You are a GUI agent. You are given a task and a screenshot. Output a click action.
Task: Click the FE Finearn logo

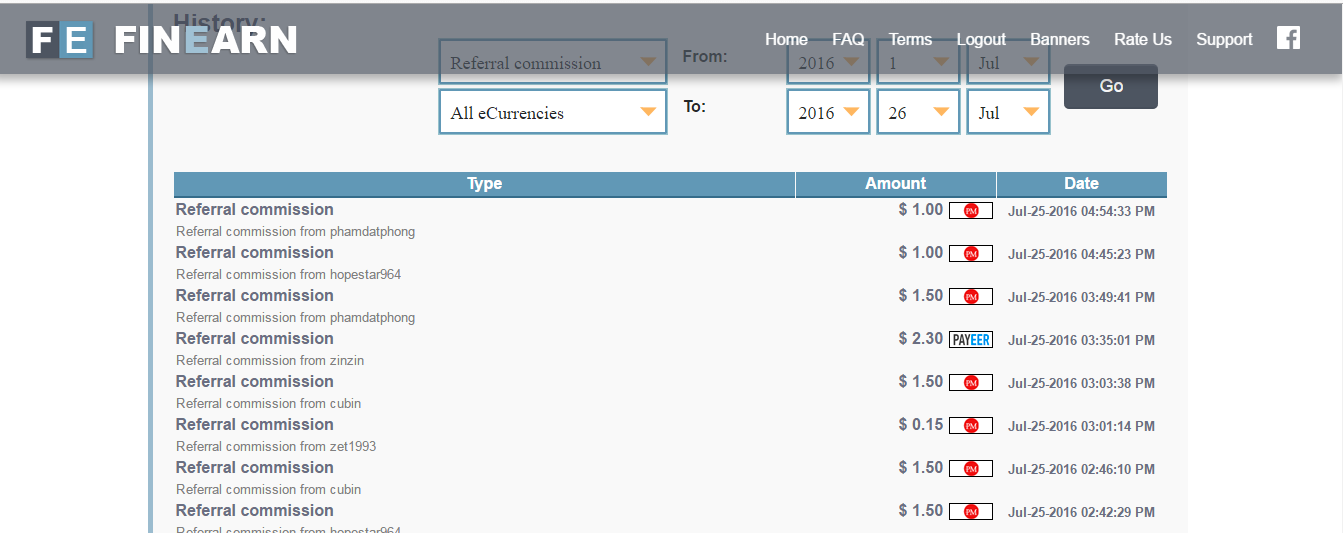tap(162, 40)
